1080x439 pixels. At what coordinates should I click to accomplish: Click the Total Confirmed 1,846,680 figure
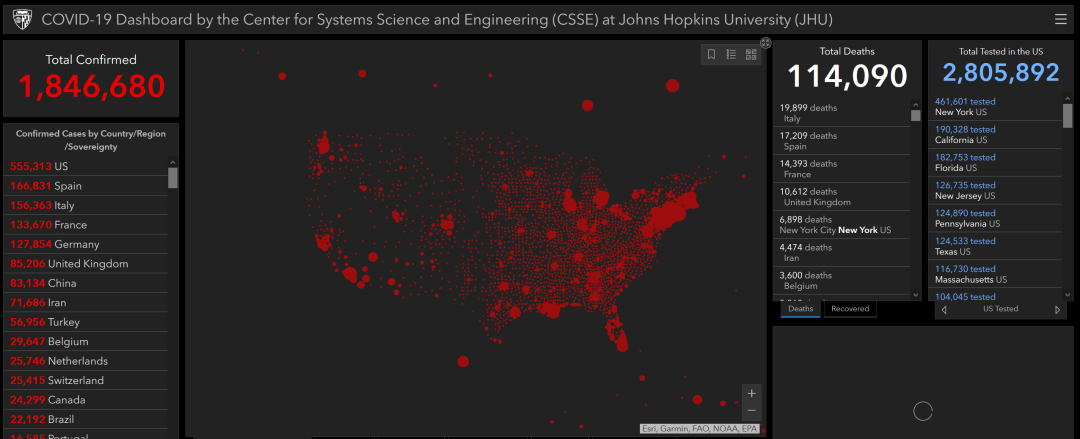point(92,86)
